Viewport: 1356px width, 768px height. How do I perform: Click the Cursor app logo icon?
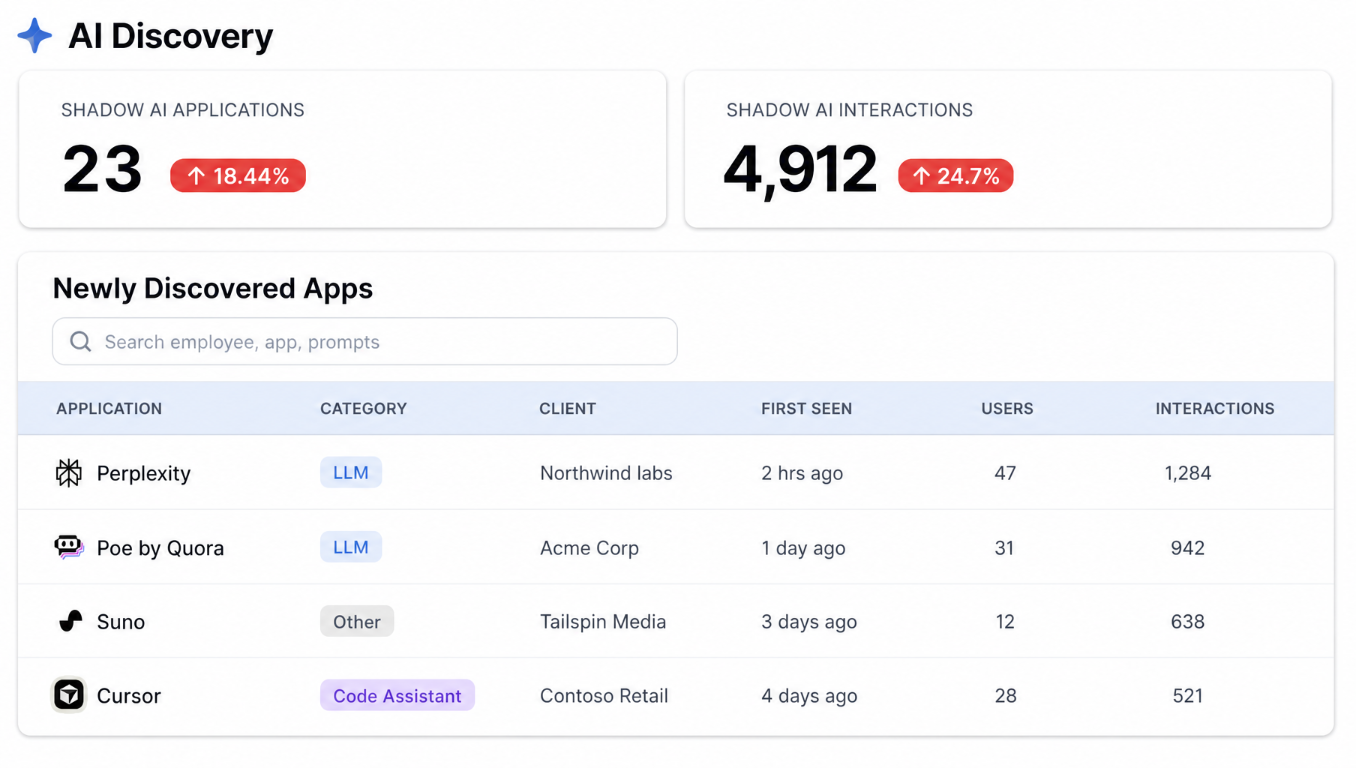click(x=69, y=695)
